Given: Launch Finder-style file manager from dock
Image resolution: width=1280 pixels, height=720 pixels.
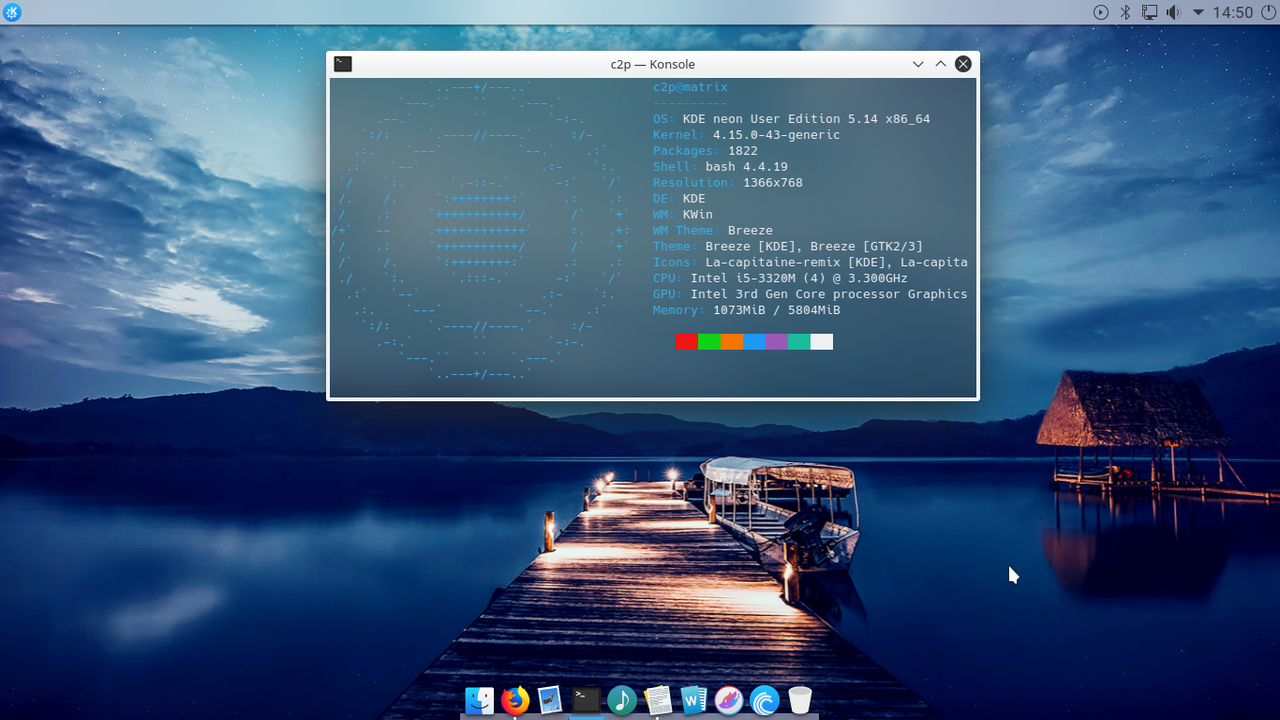Looking at the screenshot, I should coord(480,700).
